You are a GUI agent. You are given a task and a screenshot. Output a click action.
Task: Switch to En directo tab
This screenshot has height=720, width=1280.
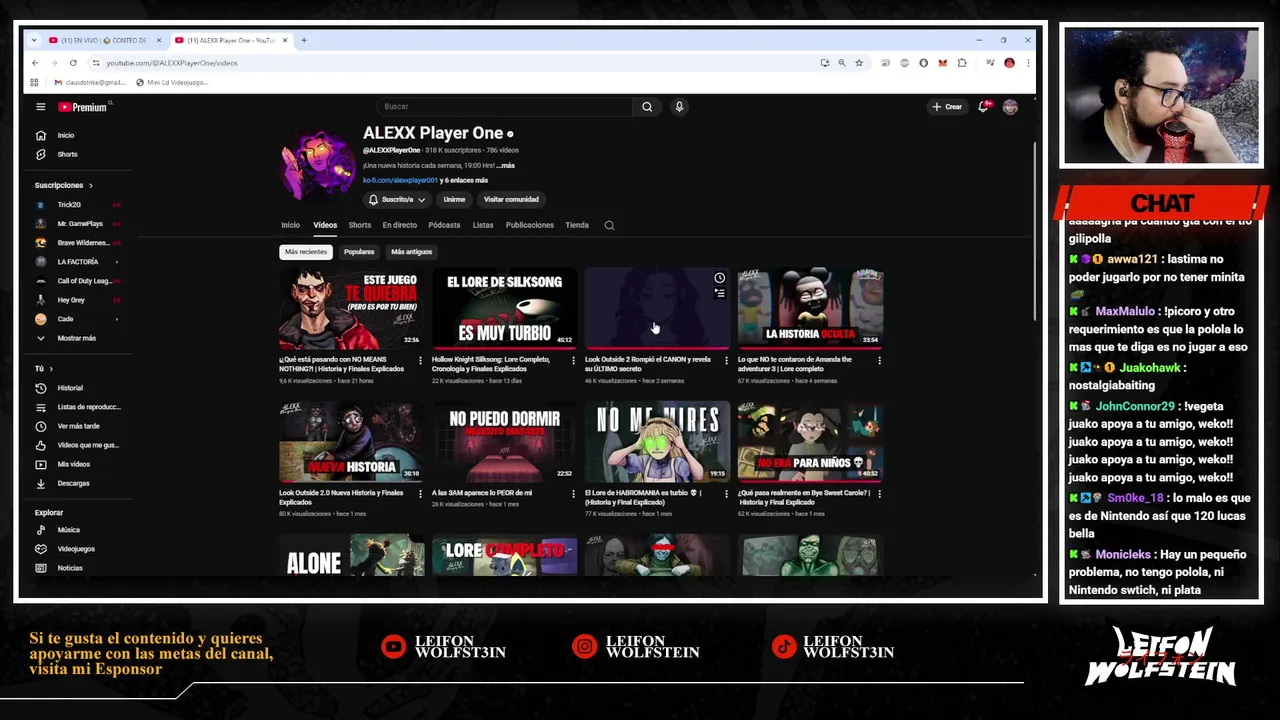pos(399,225)
